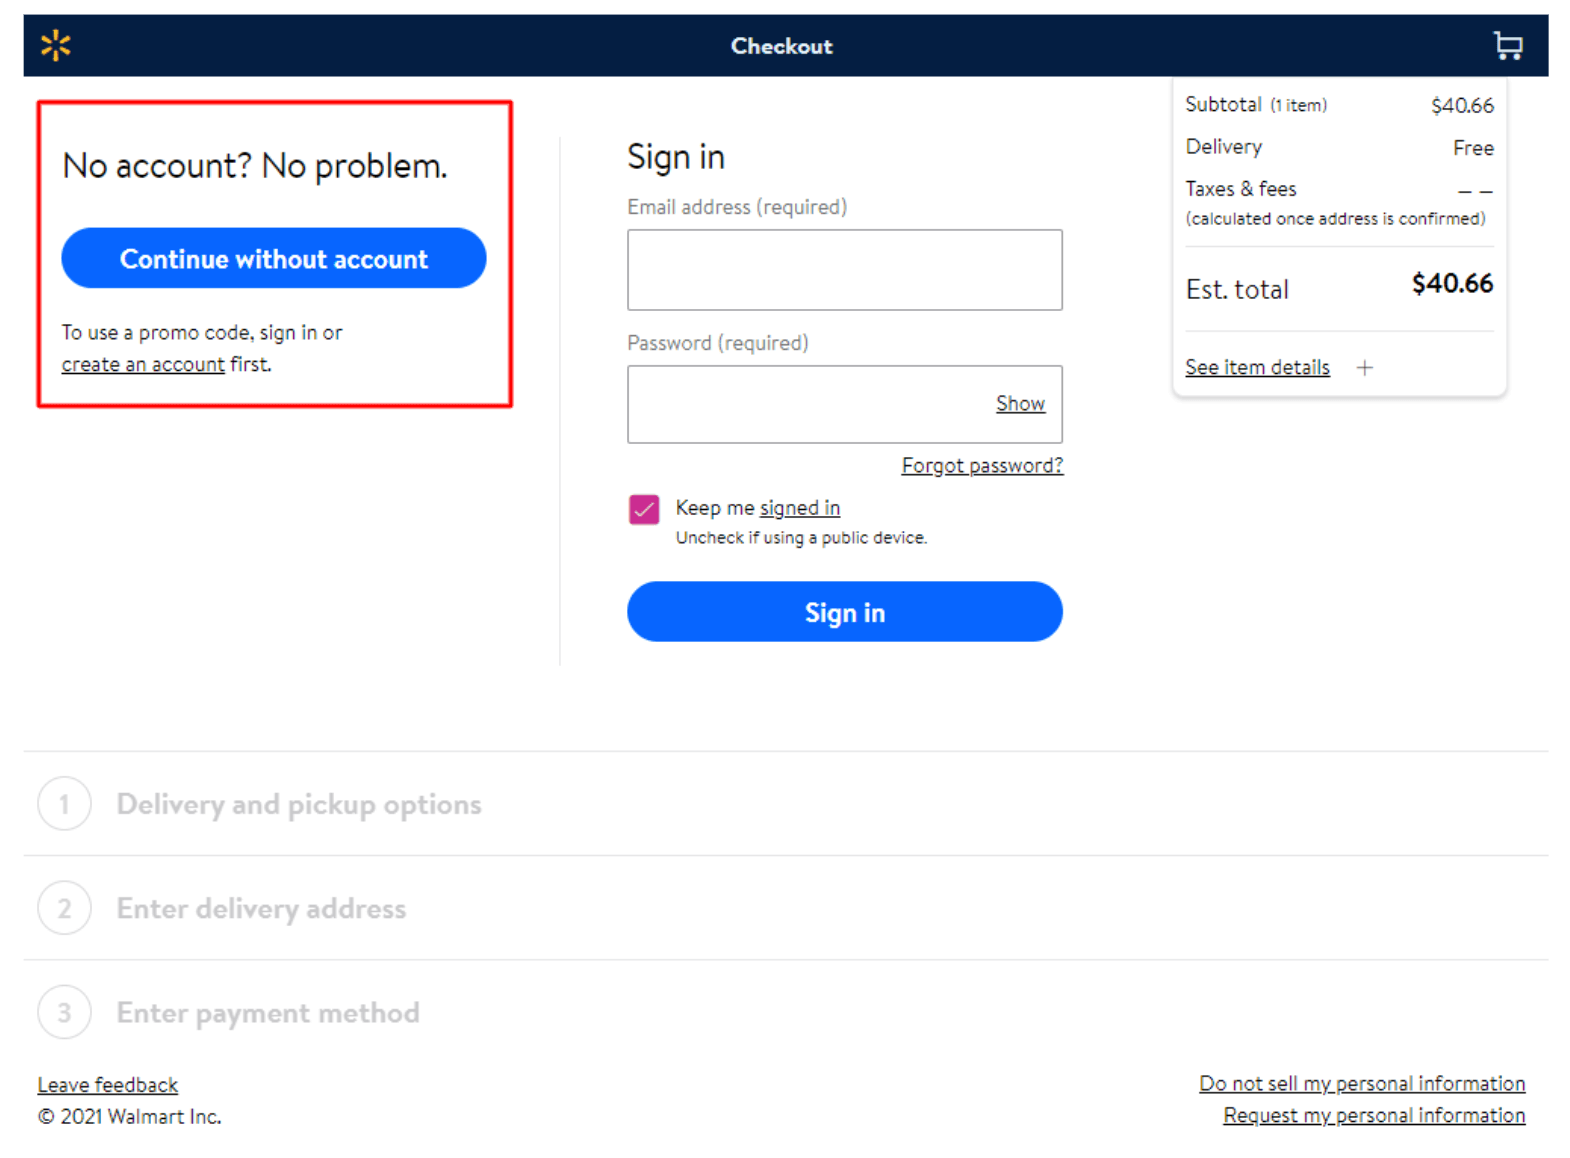
Task: Open the Leave feedback link
Action: click(108, 1085)
